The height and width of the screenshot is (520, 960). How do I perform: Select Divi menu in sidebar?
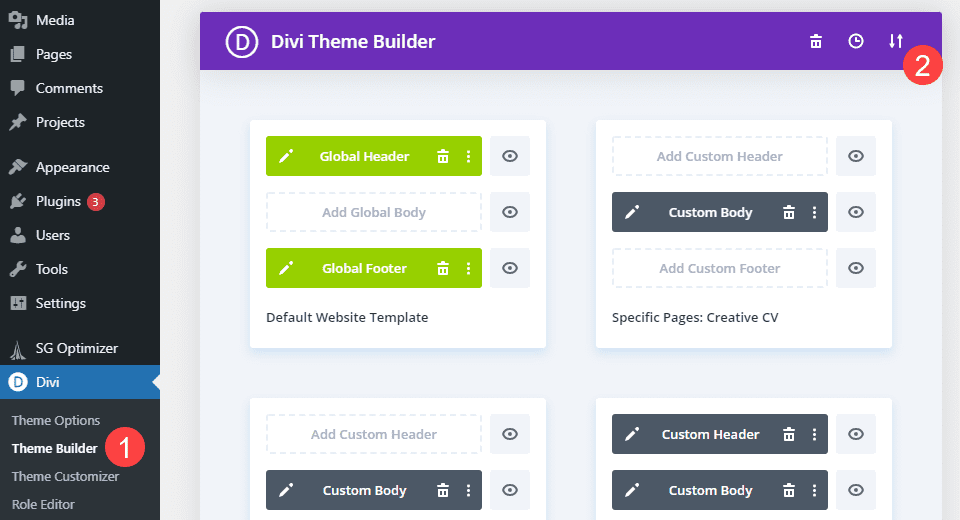(x=80, y=382)
